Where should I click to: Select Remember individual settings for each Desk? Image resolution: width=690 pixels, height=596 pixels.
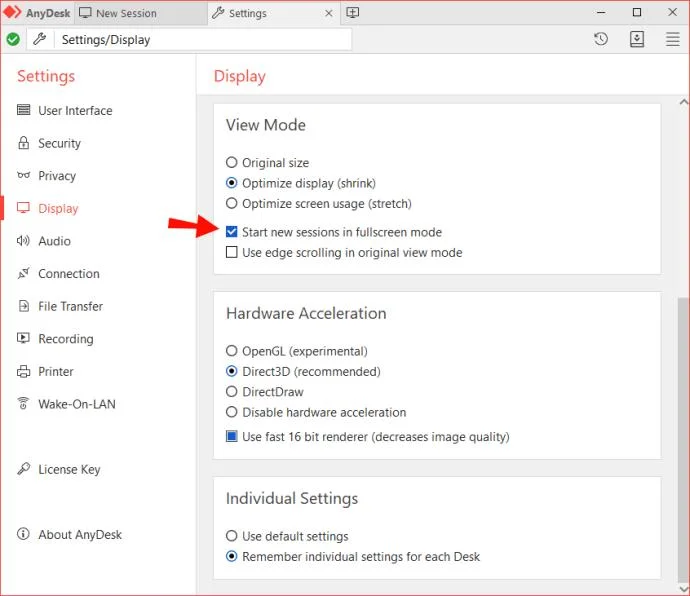231,556
